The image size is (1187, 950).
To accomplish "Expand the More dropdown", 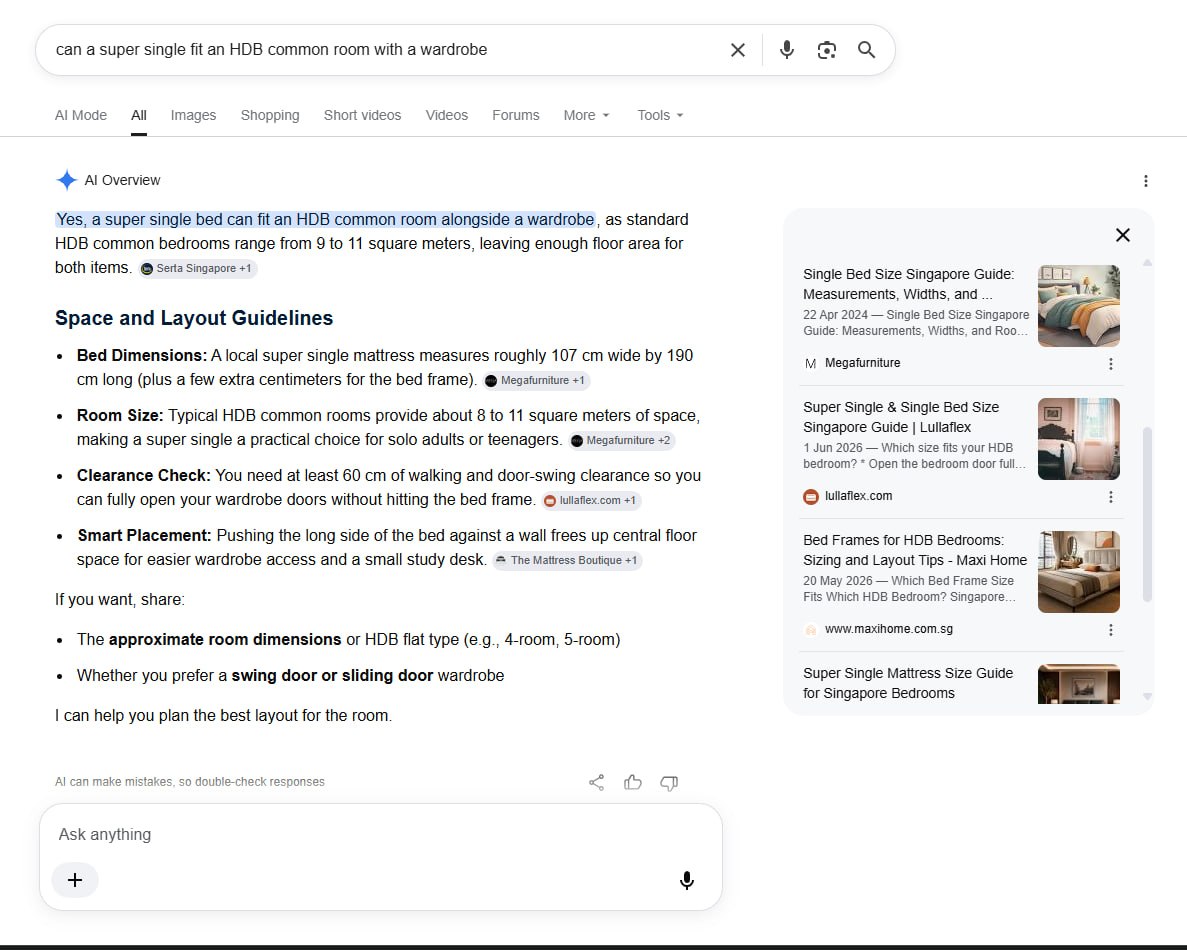I will [x=586, y=115].
